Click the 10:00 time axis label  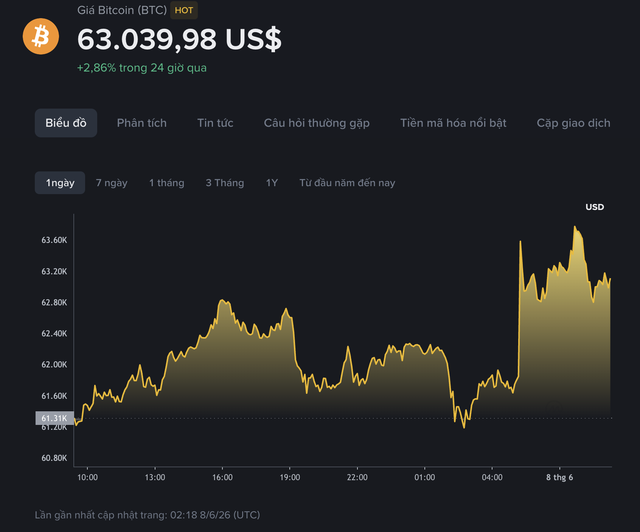[87, 477]
